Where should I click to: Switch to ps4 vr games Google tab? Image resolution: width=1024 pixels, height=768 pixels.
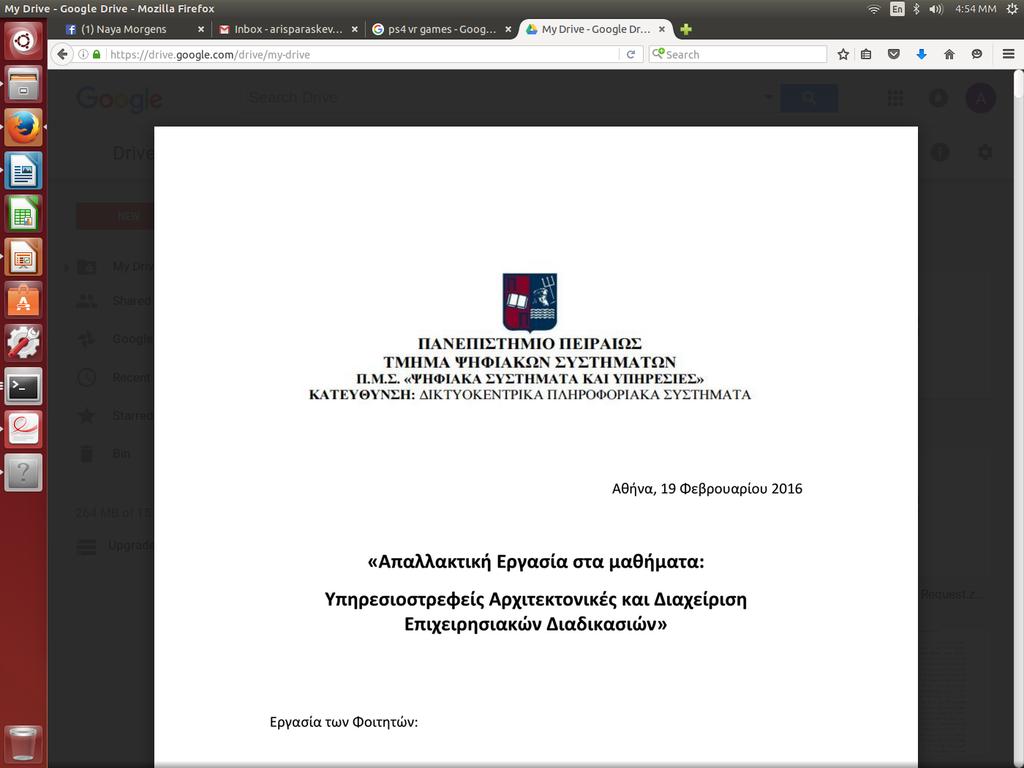pyautogui.click(x=442, y=29)
